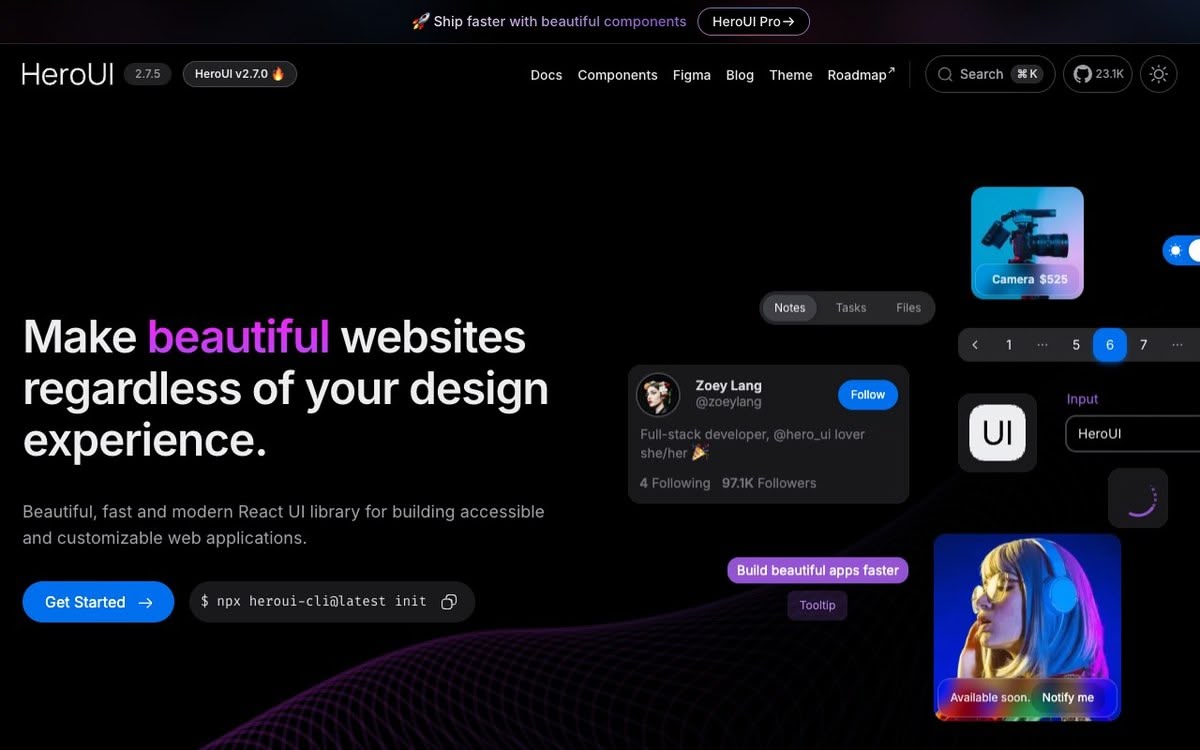
Task: Click the 'Build beautiful apps faster' tooltip bubble
Action: click(x=818, y=570)
